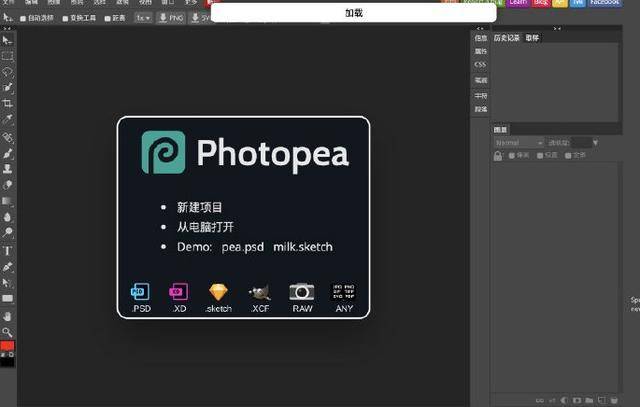Select the Blur drop tool
The height and width of the screenshot is (407, 640).
7,217
